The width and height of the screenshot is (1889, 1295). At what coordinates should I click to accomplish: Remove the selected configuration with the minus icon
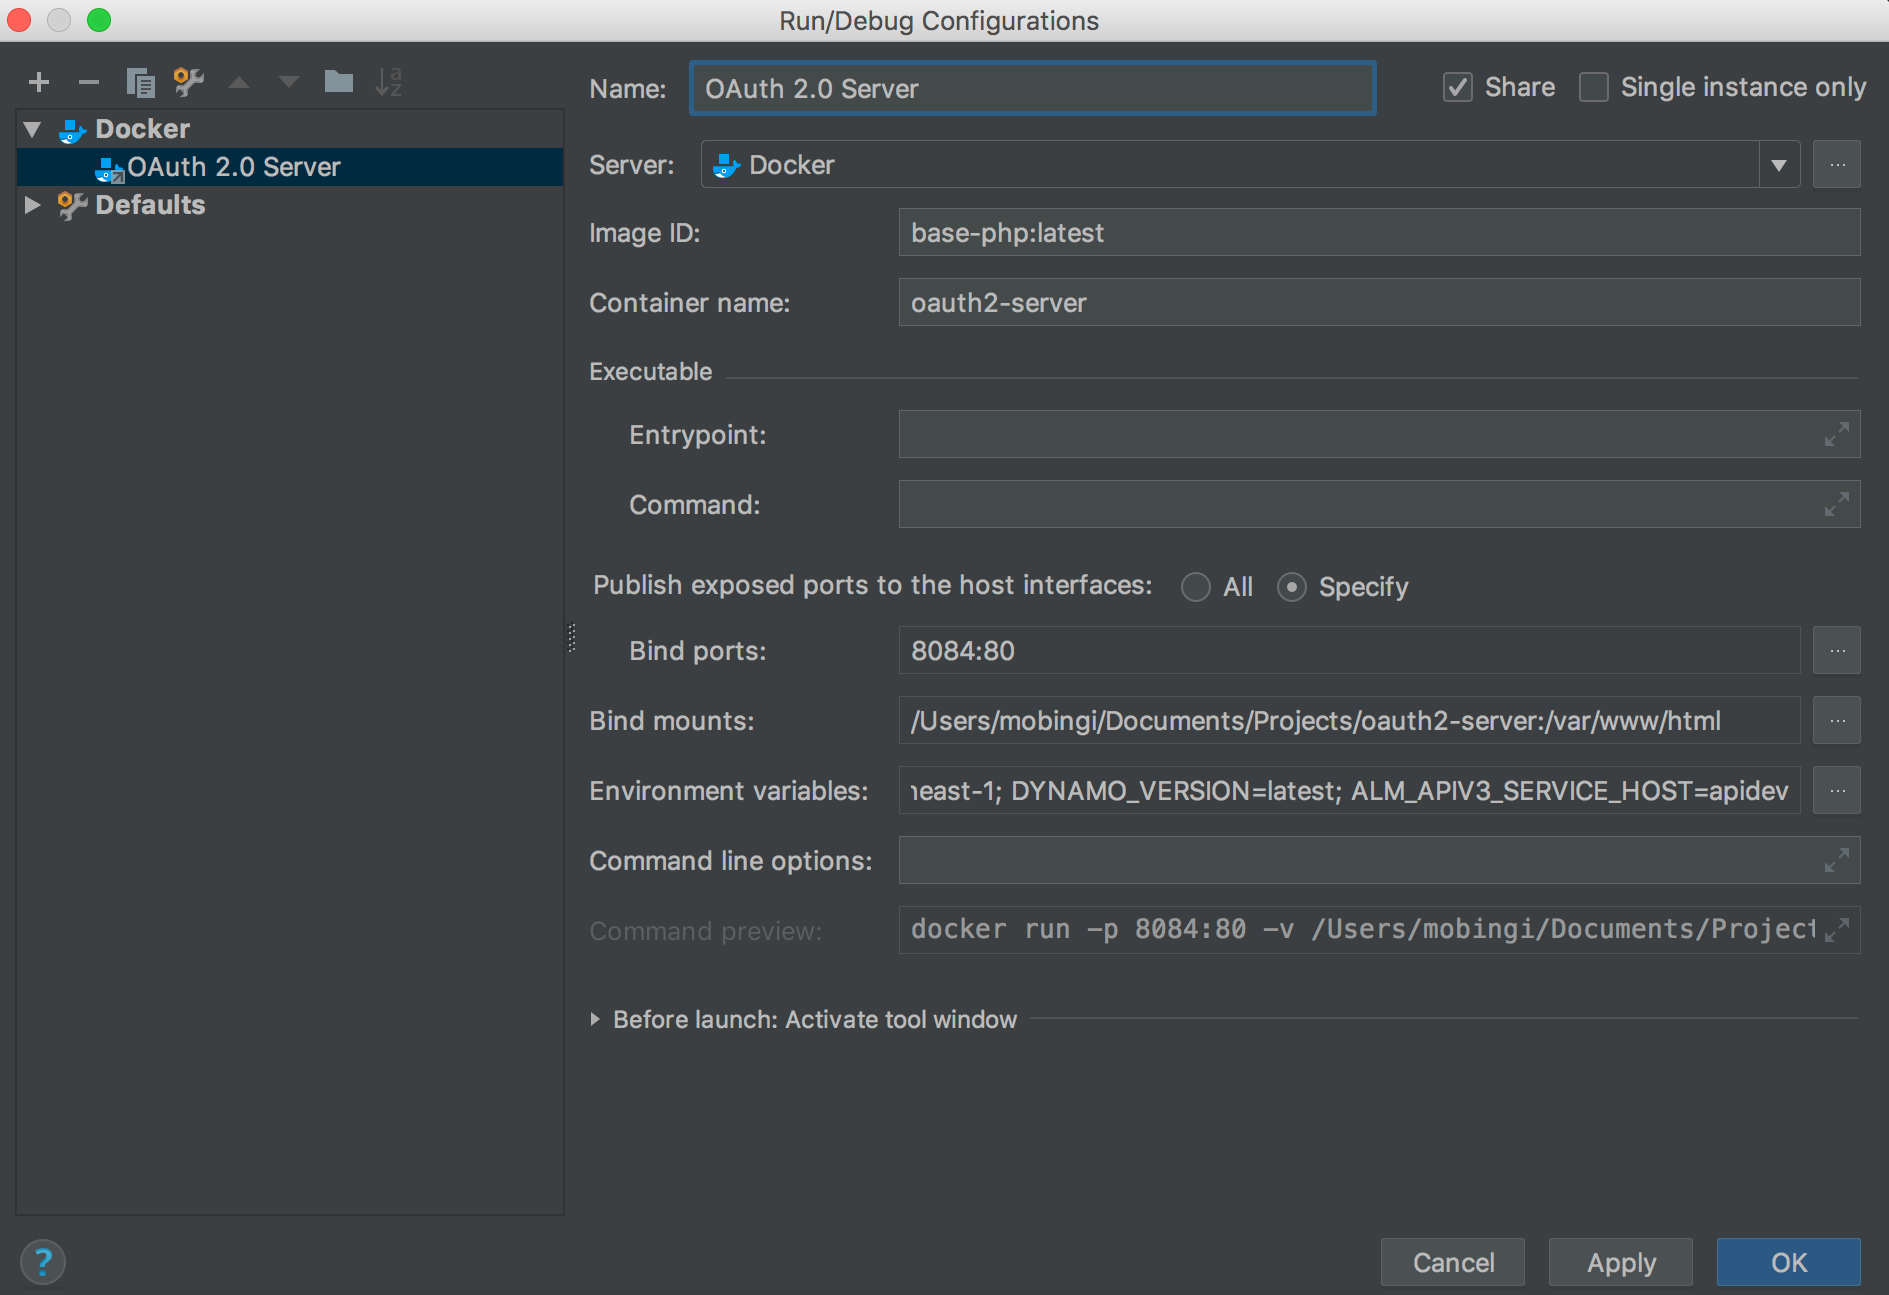pos(89,82)
